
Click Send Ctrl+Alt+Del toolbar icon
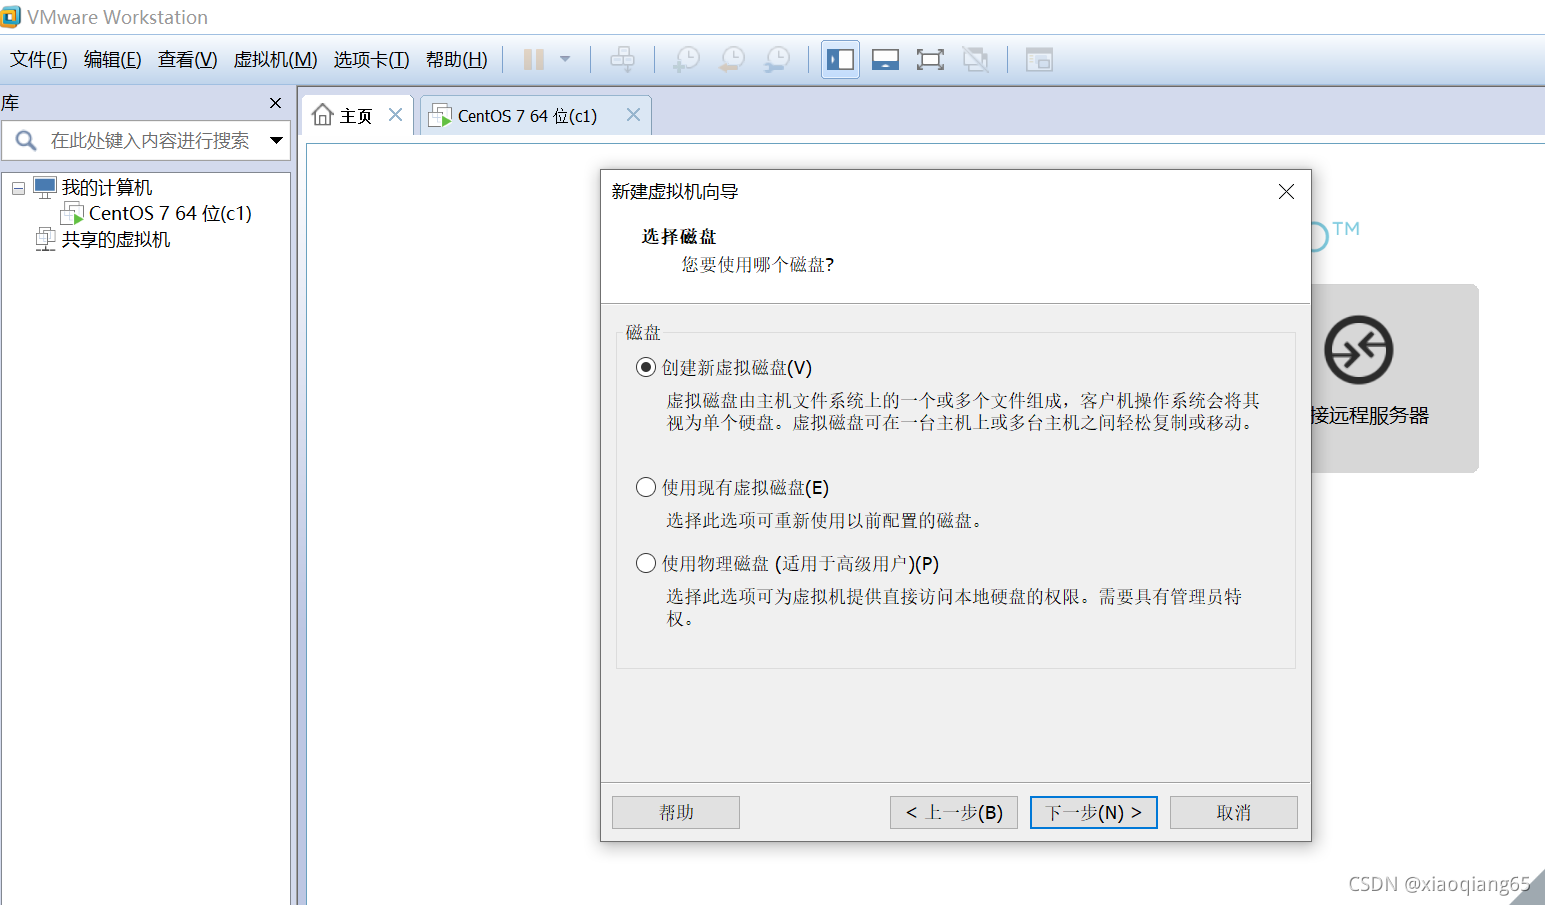622,60
